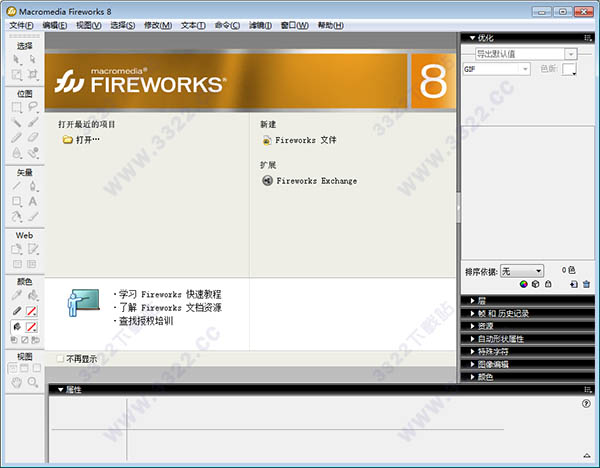Open the 滤镜(I) menu
The height and width of the screenshot is (468, 600).
tap(260, 25)
